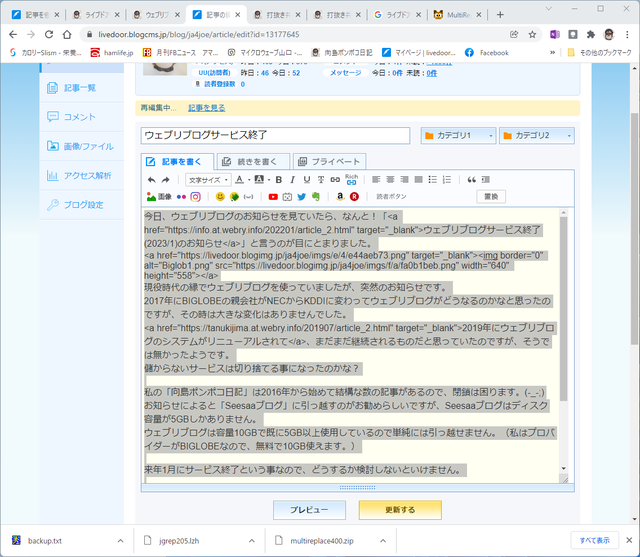
Task: Follow the 記事を見る link
Action: 207,108
